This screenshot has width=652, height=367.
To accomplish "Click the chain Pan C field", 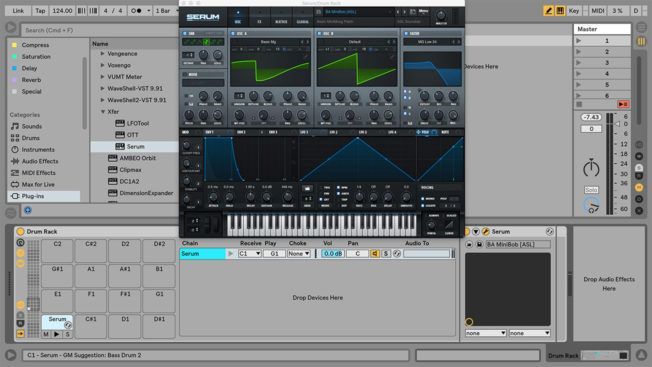I will pyautogui.click(x=357, y=254).
